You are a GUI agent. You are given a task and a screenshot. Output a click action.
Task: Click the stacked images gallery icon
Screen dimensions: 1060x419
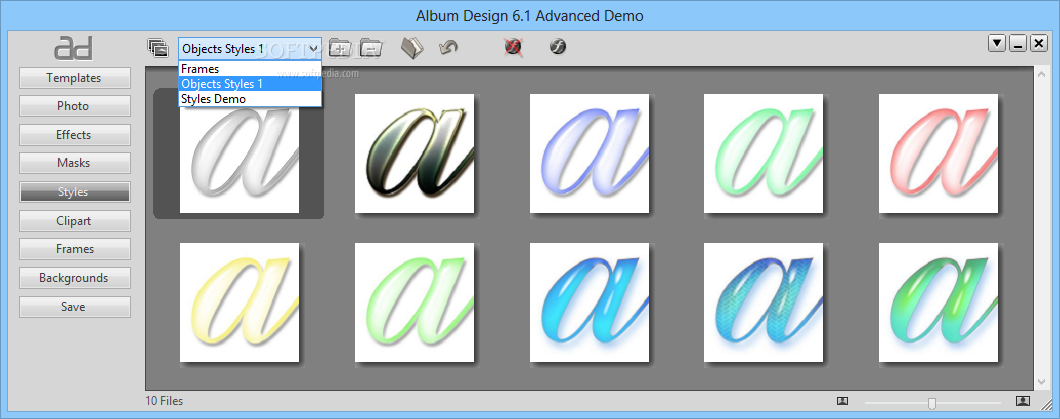(x=158, y=47)
